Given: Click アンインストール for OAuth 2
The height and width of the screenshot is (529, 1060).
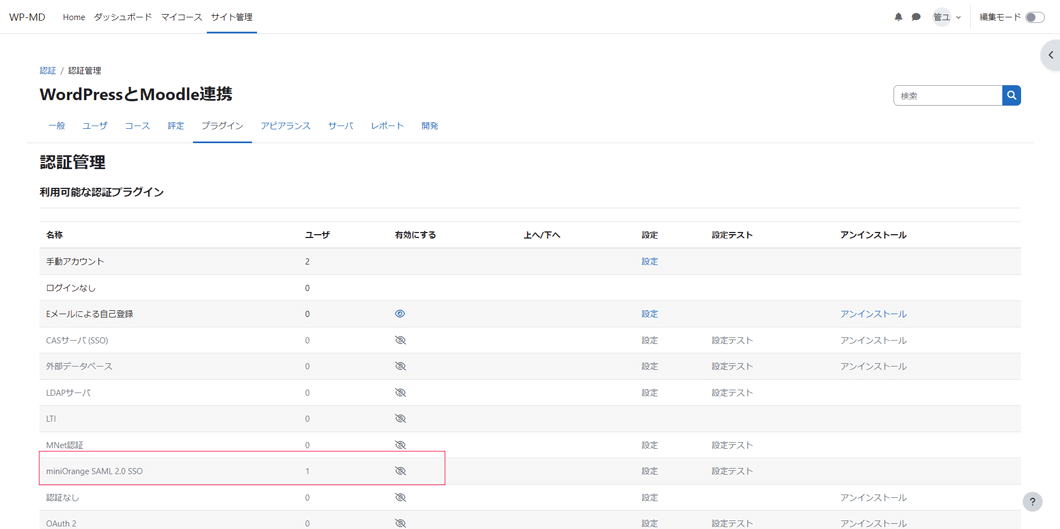Looking at the screenshot, I should [873, 523].
